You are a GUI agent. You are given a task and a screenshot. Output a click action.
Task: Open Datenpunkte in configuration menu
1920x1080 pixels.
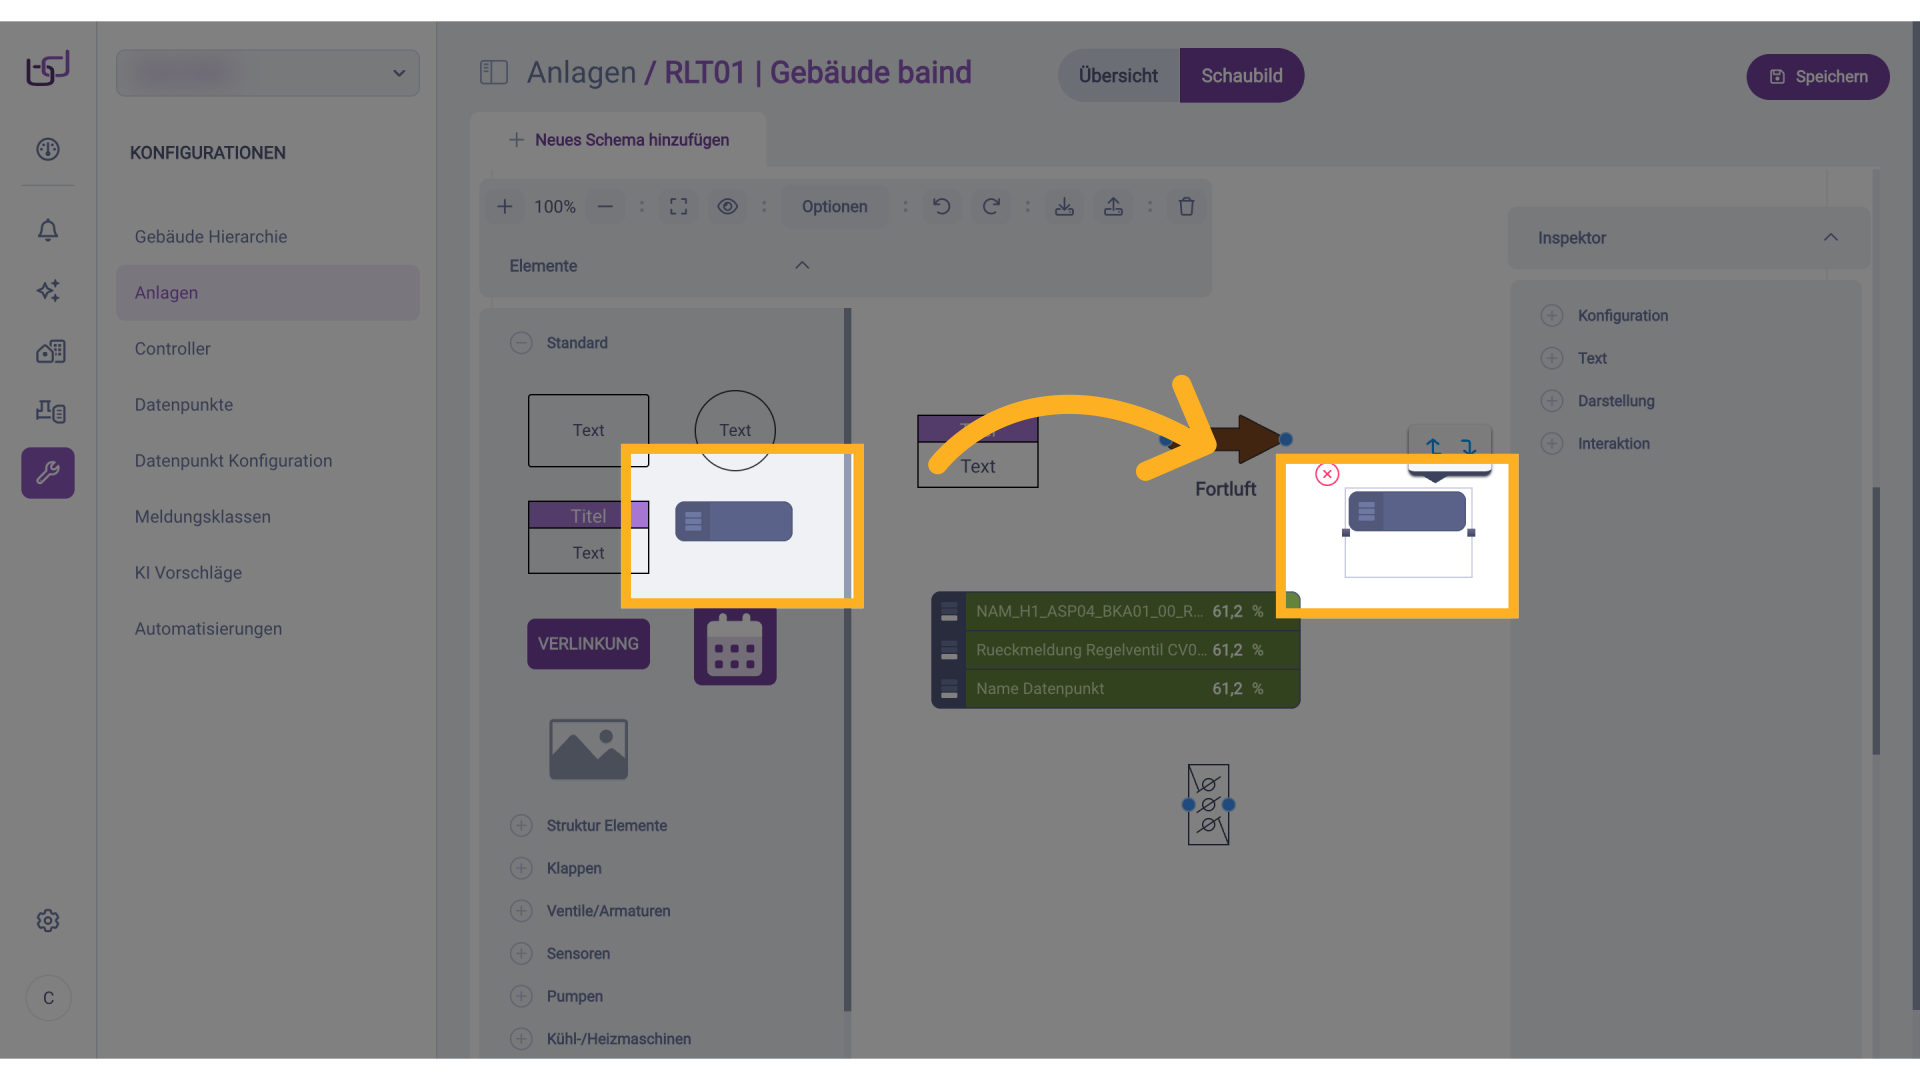point(184,405)
